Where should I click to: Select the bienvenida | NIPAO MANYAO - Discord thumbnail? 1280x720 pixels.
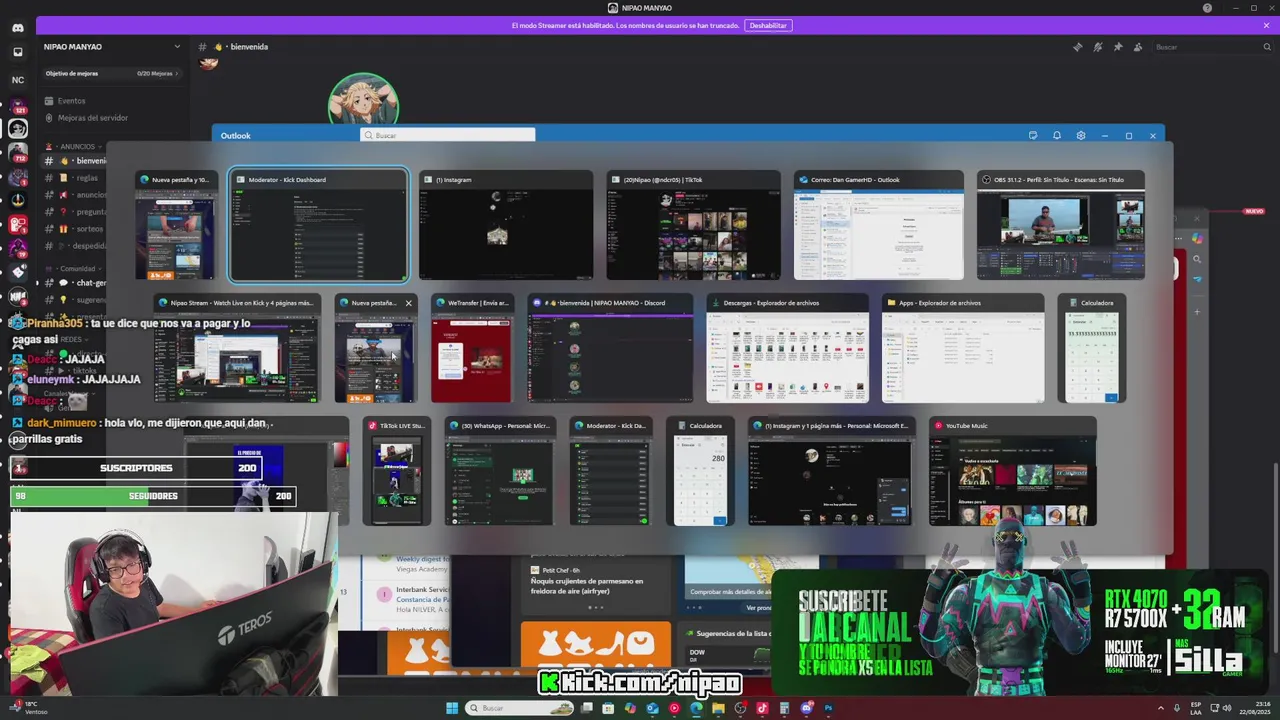[610, 348]
